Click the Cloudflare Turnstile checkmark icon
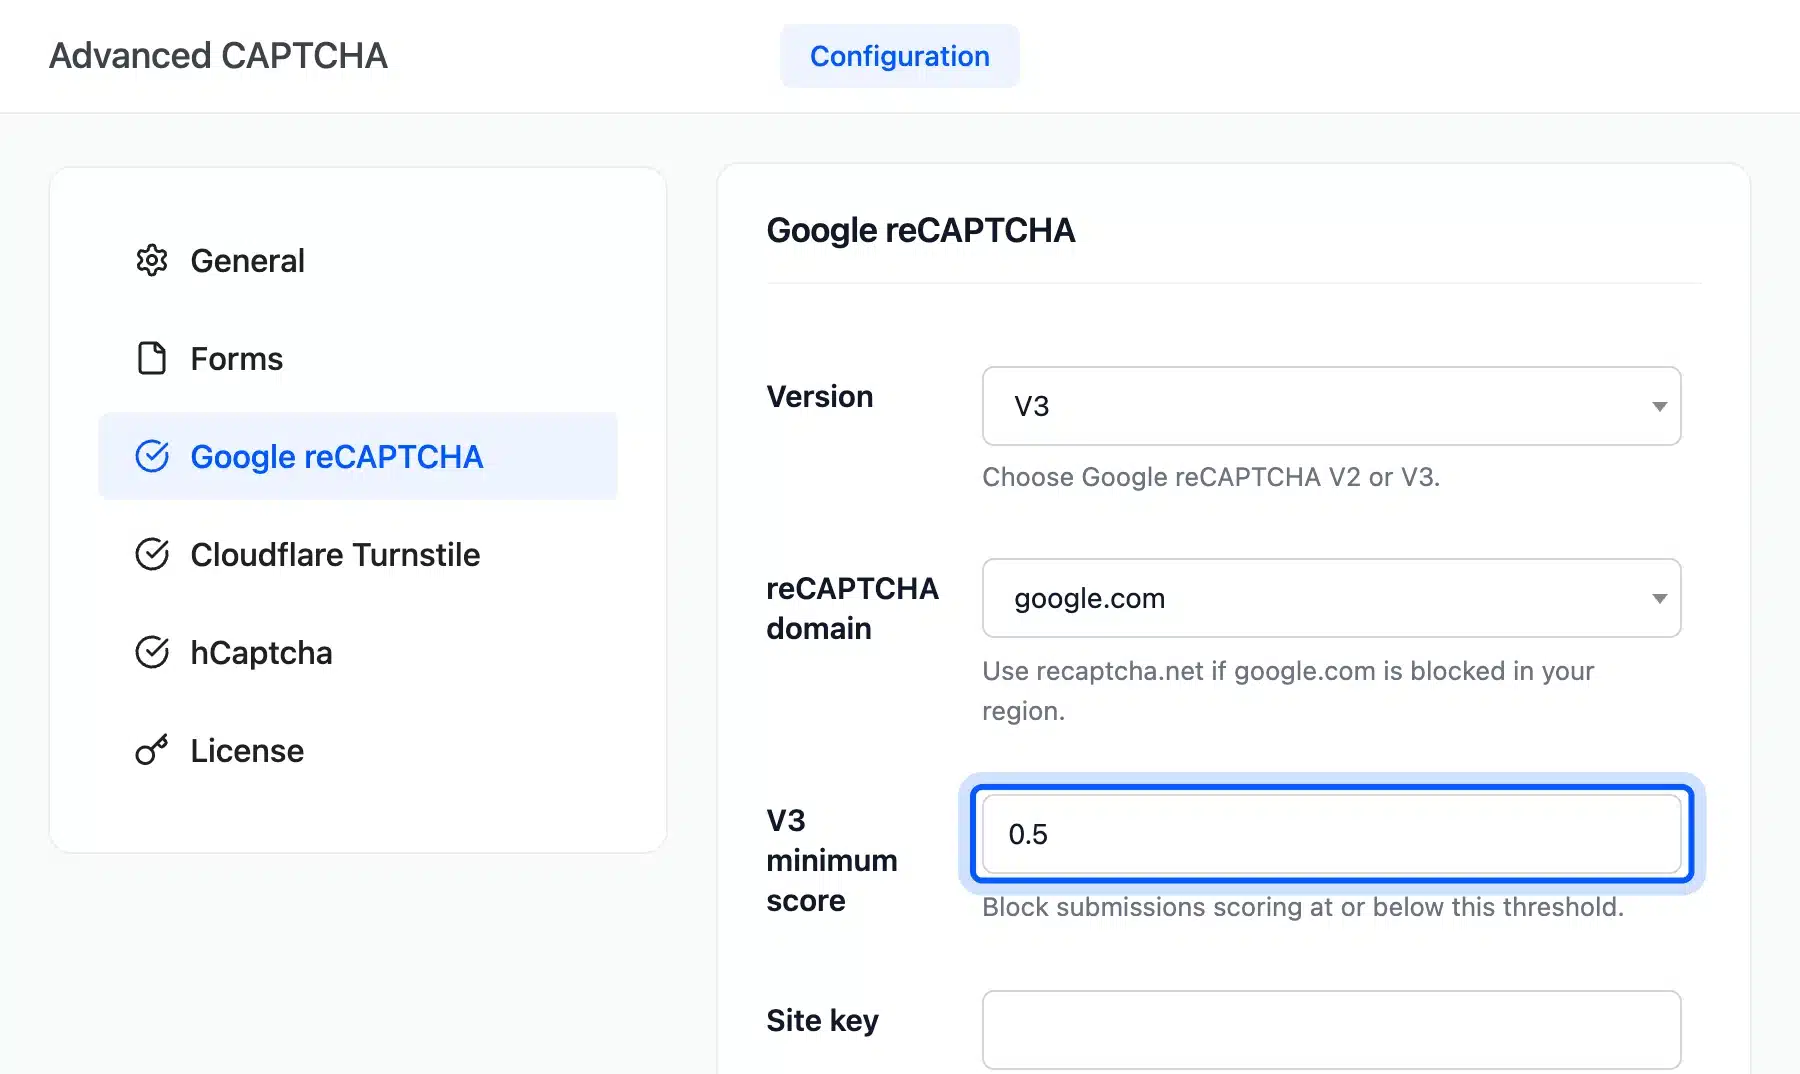The width and height of the screenshot is (1800, 1074). click(152, 554)
